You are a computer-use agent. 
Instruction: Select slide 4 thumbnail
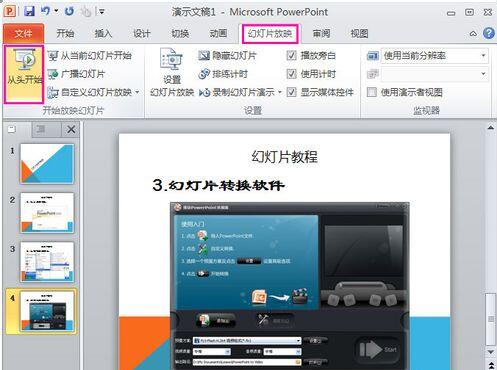(47, 311)
